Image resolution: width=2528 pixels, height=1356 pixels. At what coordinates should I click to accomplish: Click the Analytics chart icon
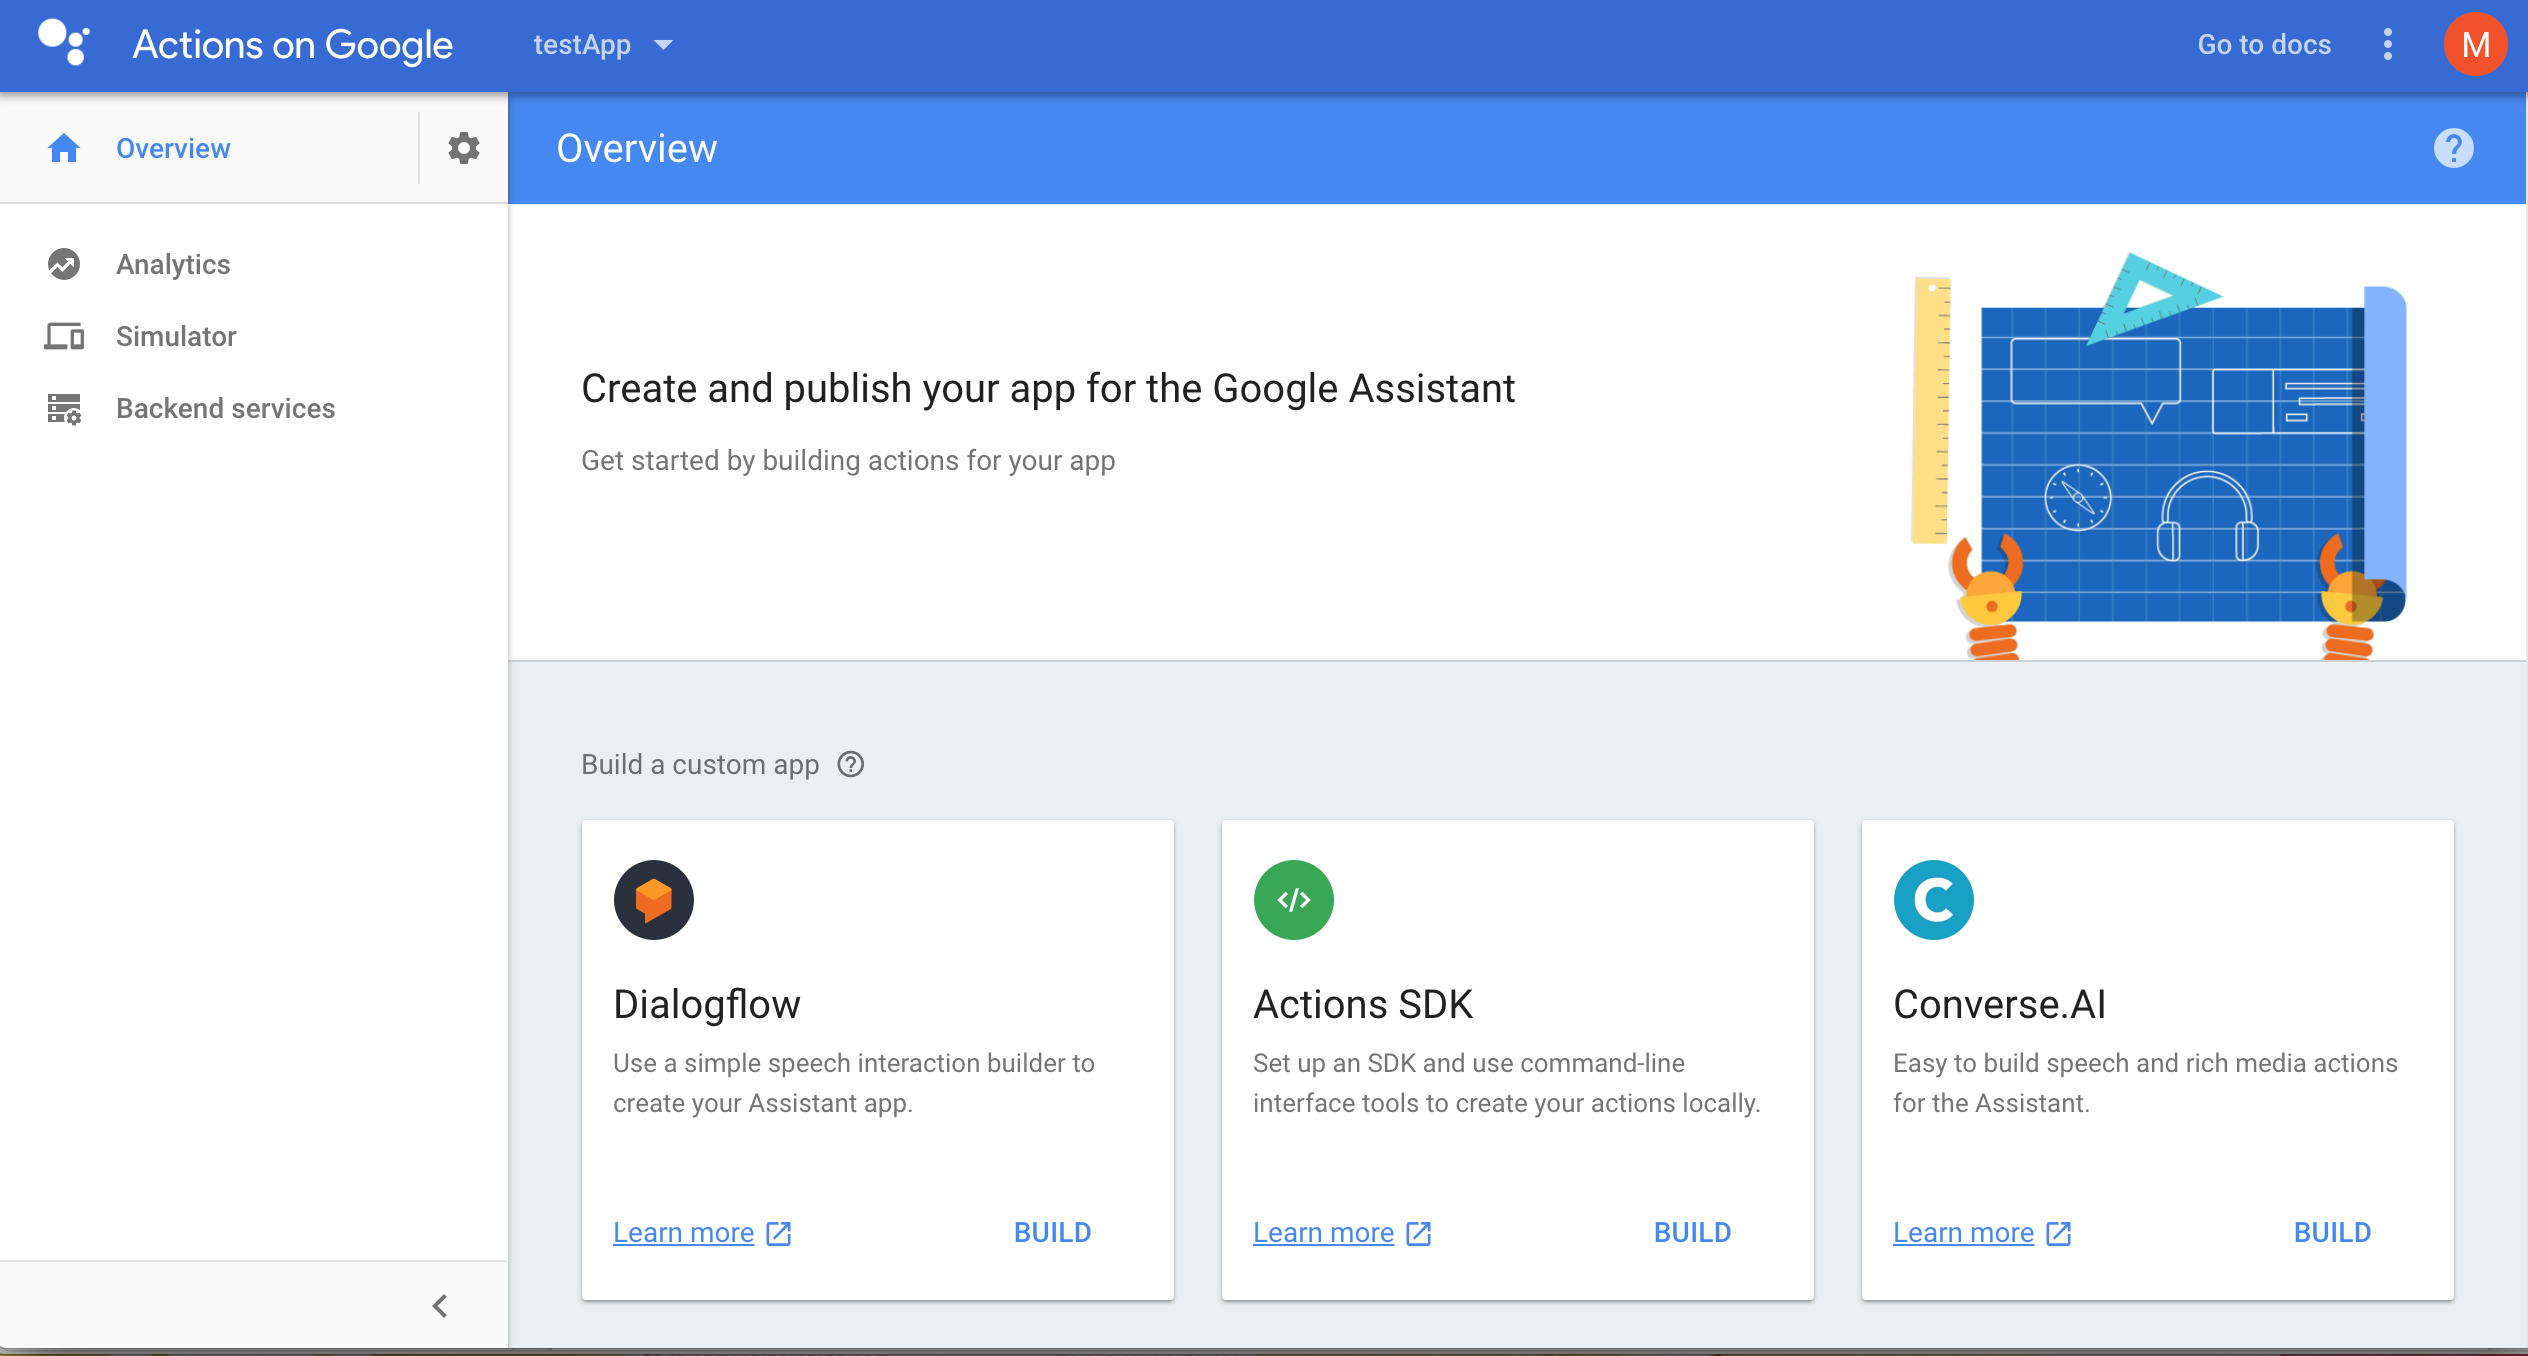(x=64, y=264)
